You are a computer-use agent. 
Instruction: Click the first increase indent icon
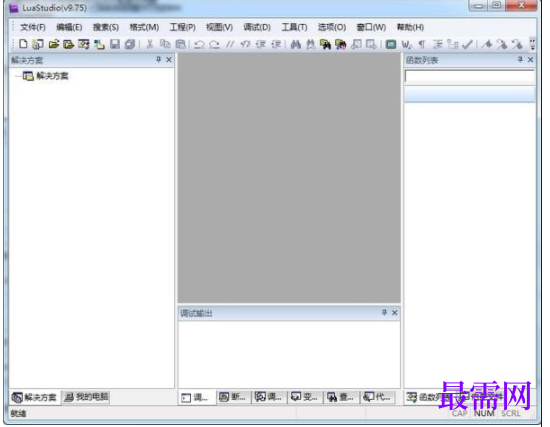pos(260,44)
